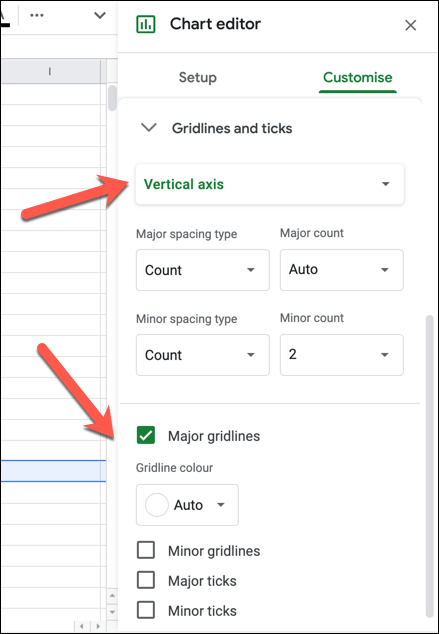Viewport: 439px width, 634px height.
Task: Close the Chart editor panel
Action: (x=411, y=25)
